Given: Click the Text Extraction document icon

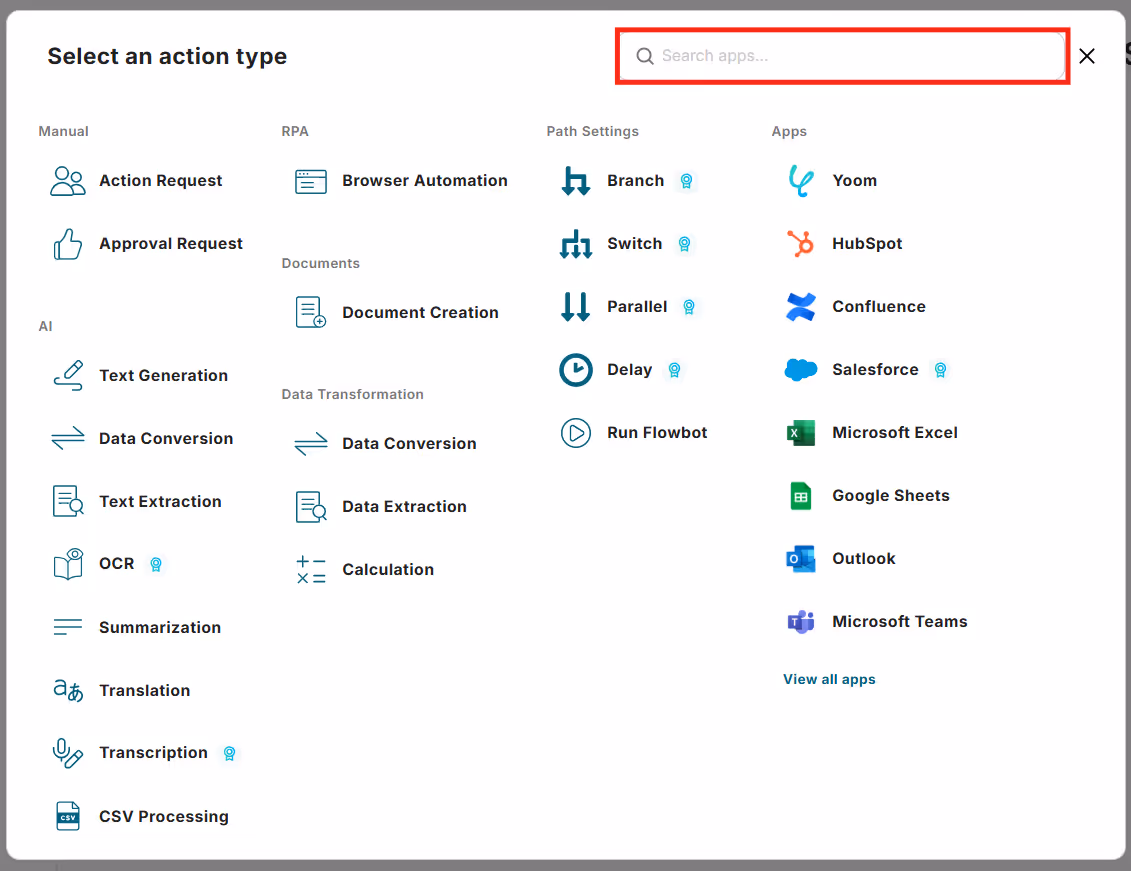Looking at the screenshot, I should (x=68, y=501).
